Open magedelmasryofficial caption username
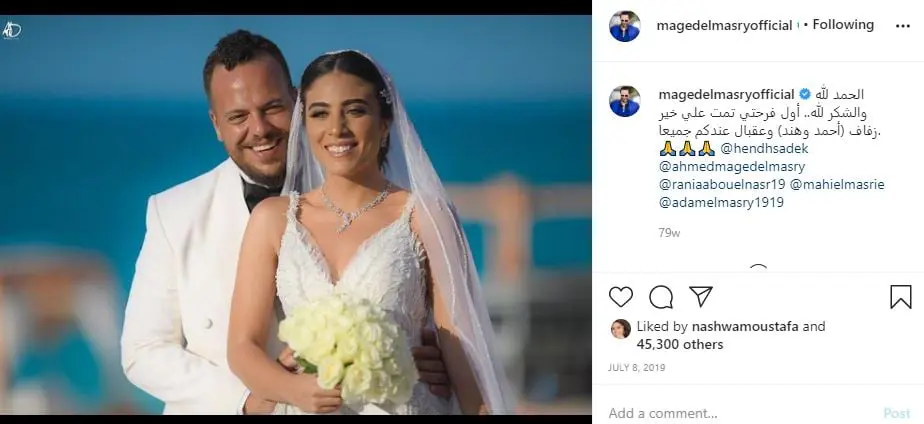 pos(727,94)
